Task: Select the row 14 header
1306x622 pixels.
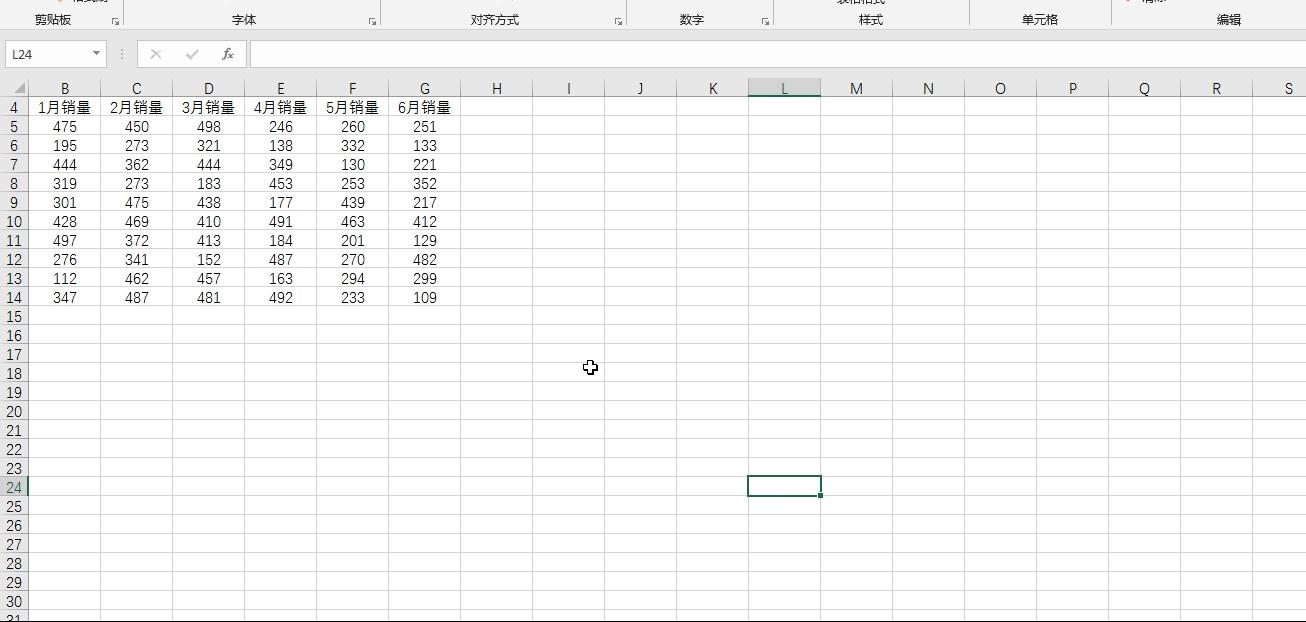Action: (x=14, y=298)
